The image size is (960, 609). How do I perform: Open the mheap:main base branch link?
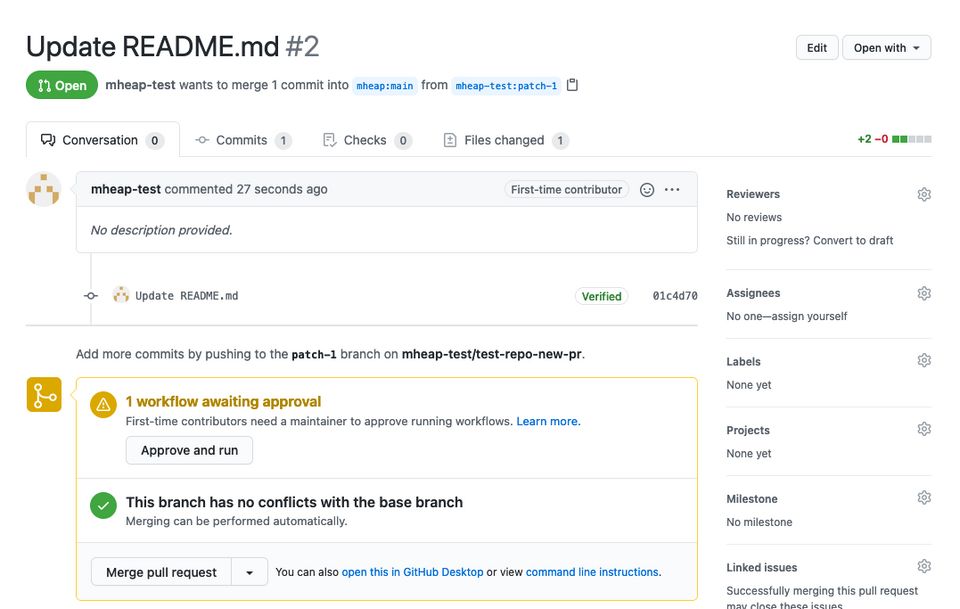pos(384,86)
